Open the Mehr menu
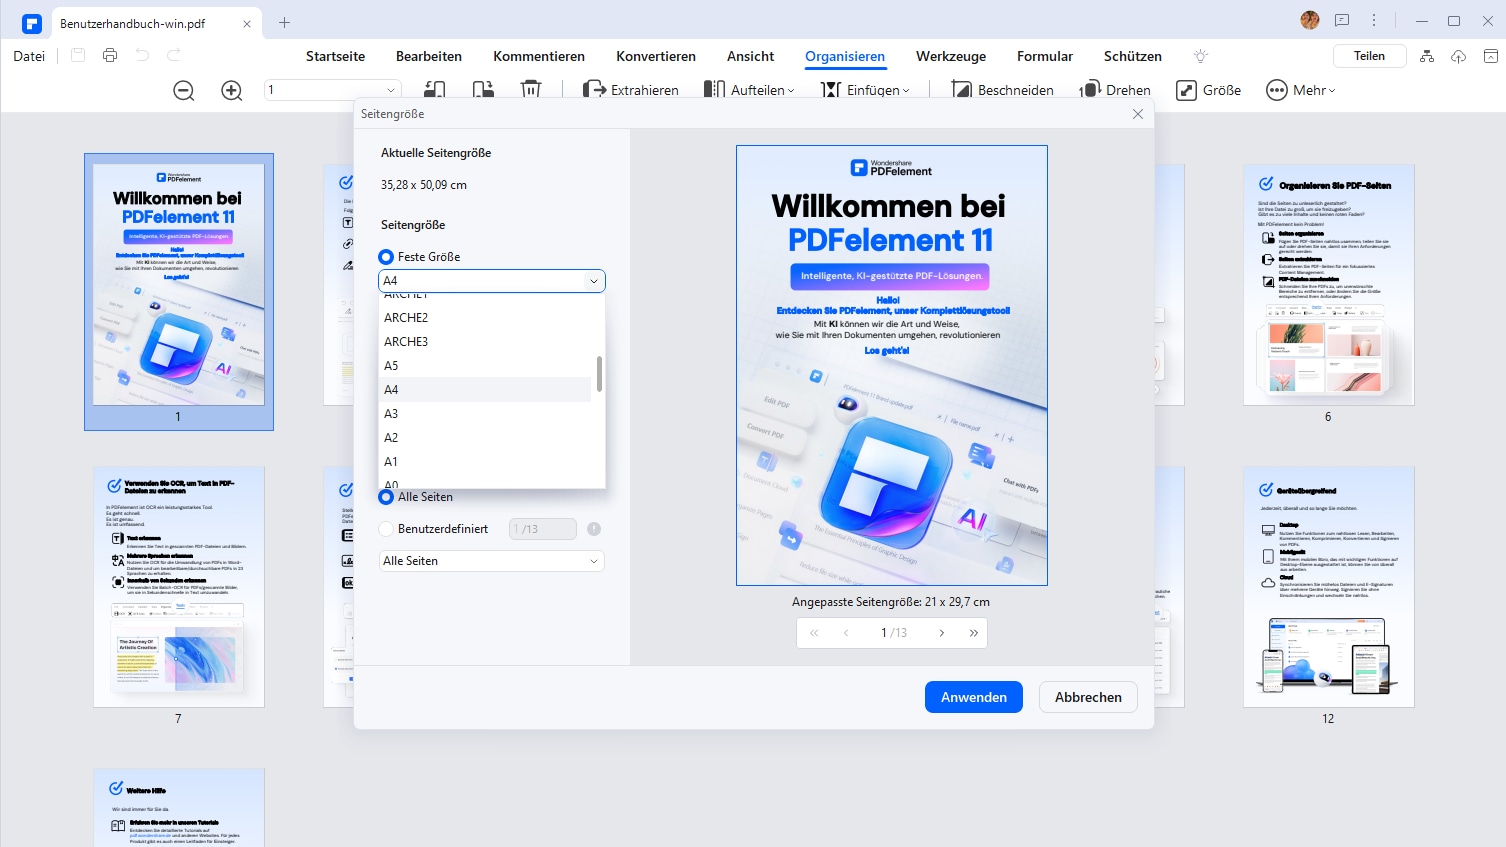 pos(1301,90)
